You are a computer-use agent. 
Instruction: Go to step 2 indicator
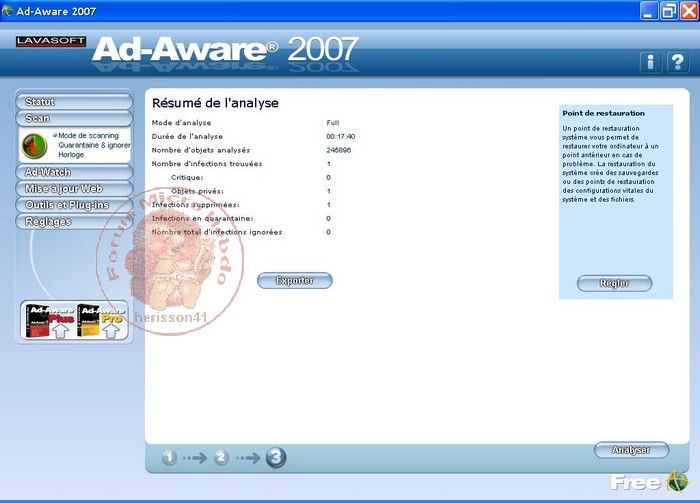[221, 457]
